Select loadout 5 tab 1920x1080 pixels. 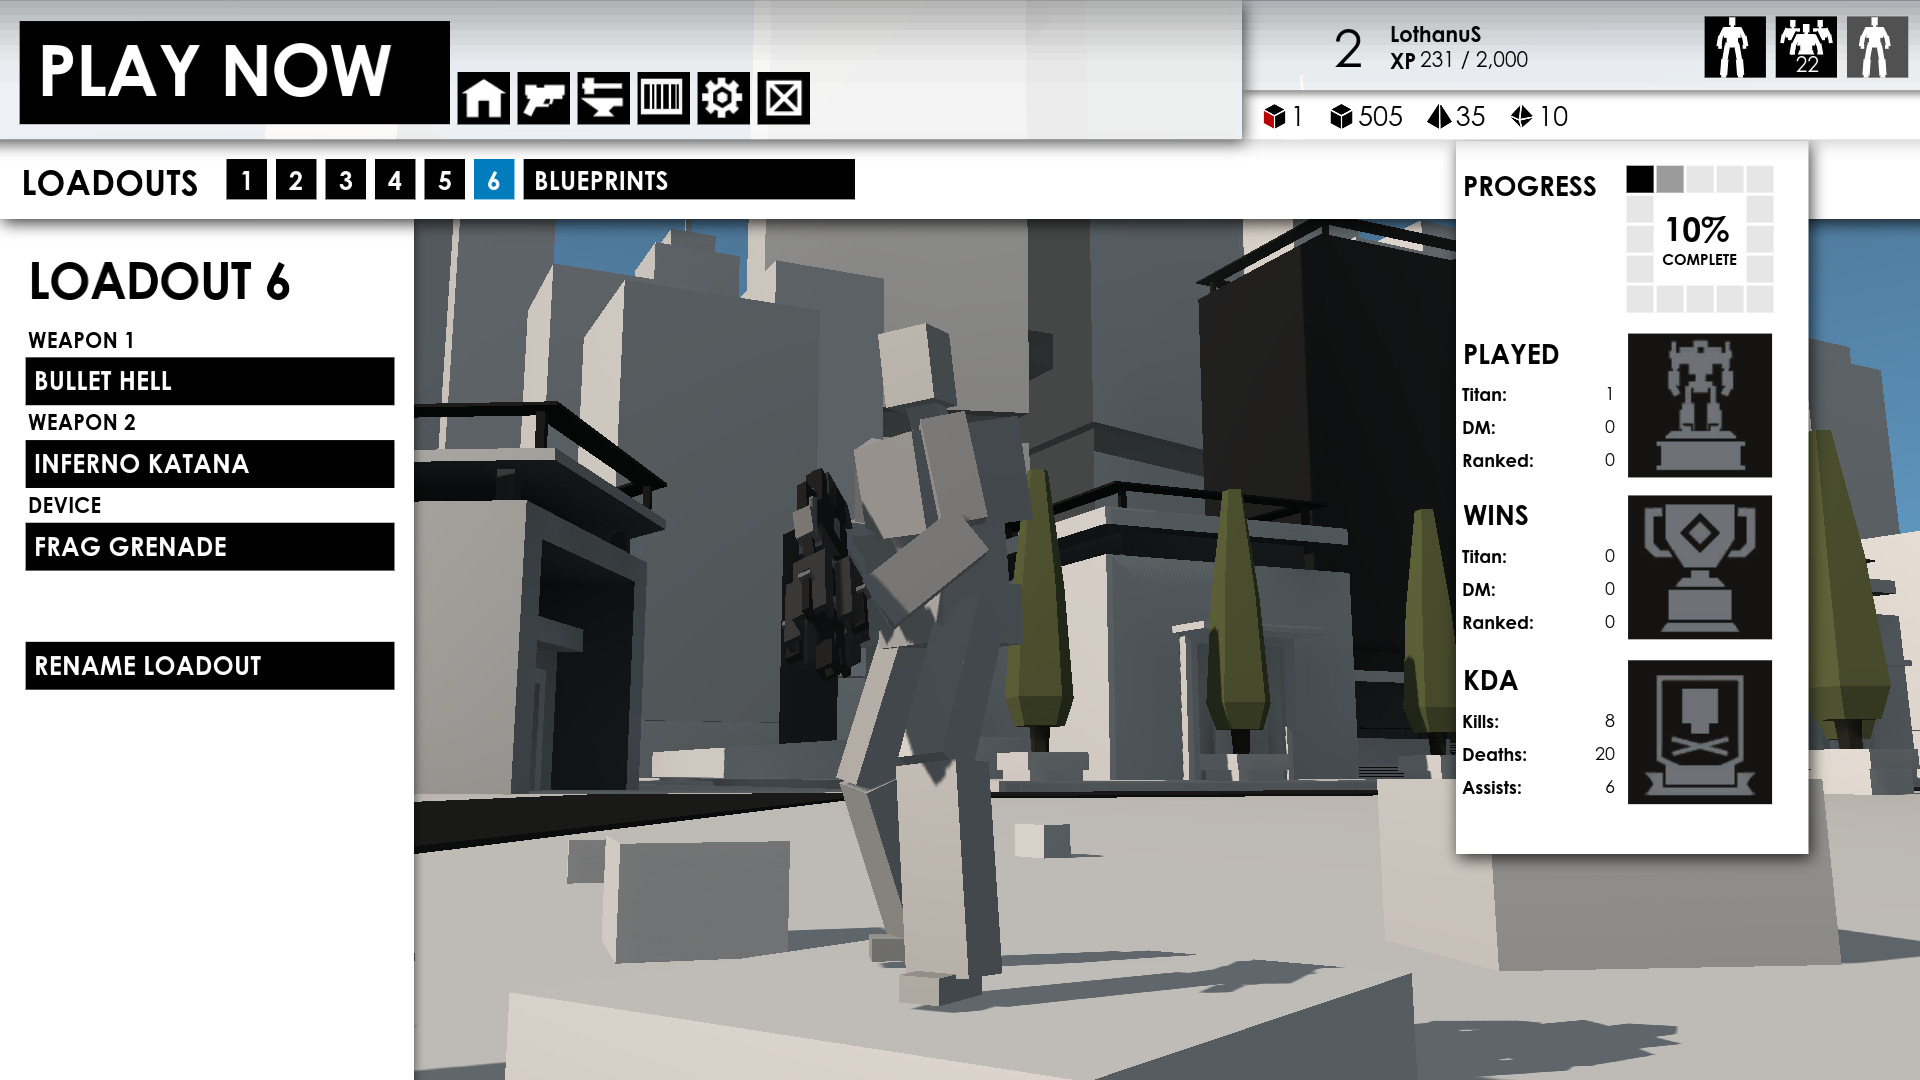coord(444,180)
